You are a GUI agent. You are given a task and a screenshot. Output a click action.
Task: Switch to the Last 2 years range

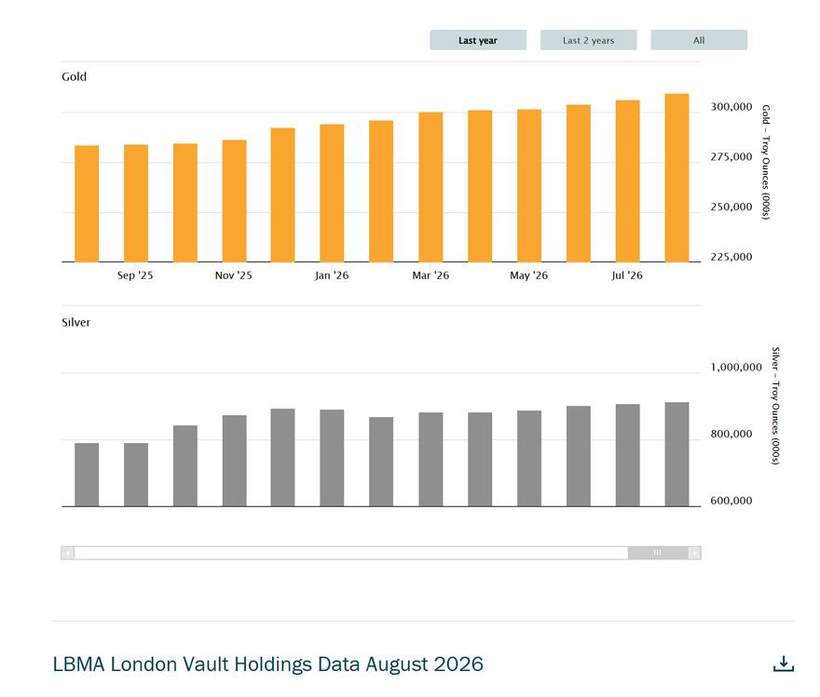pos(588,40)
